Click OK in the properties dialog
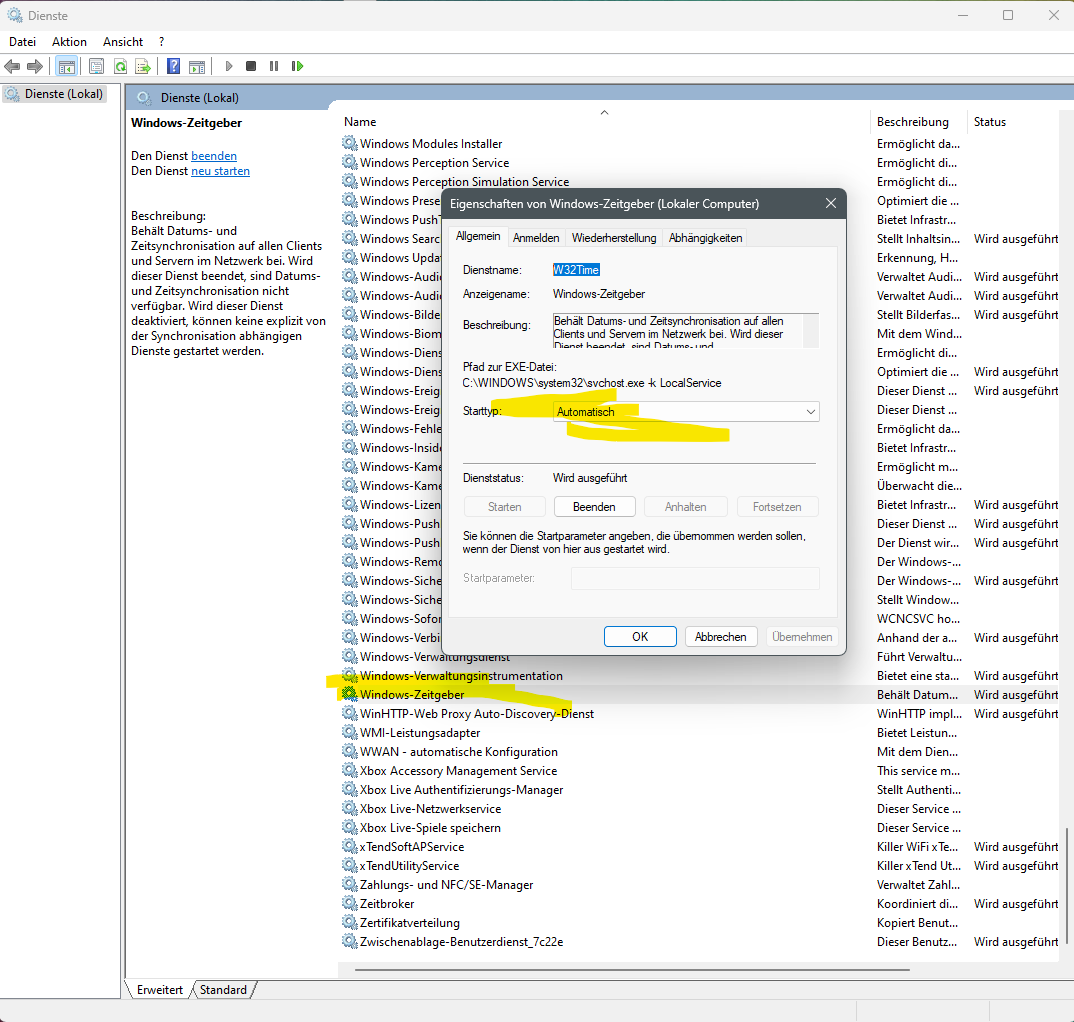This screenshot has width=1074, height=1022. (x=640, y=636)
